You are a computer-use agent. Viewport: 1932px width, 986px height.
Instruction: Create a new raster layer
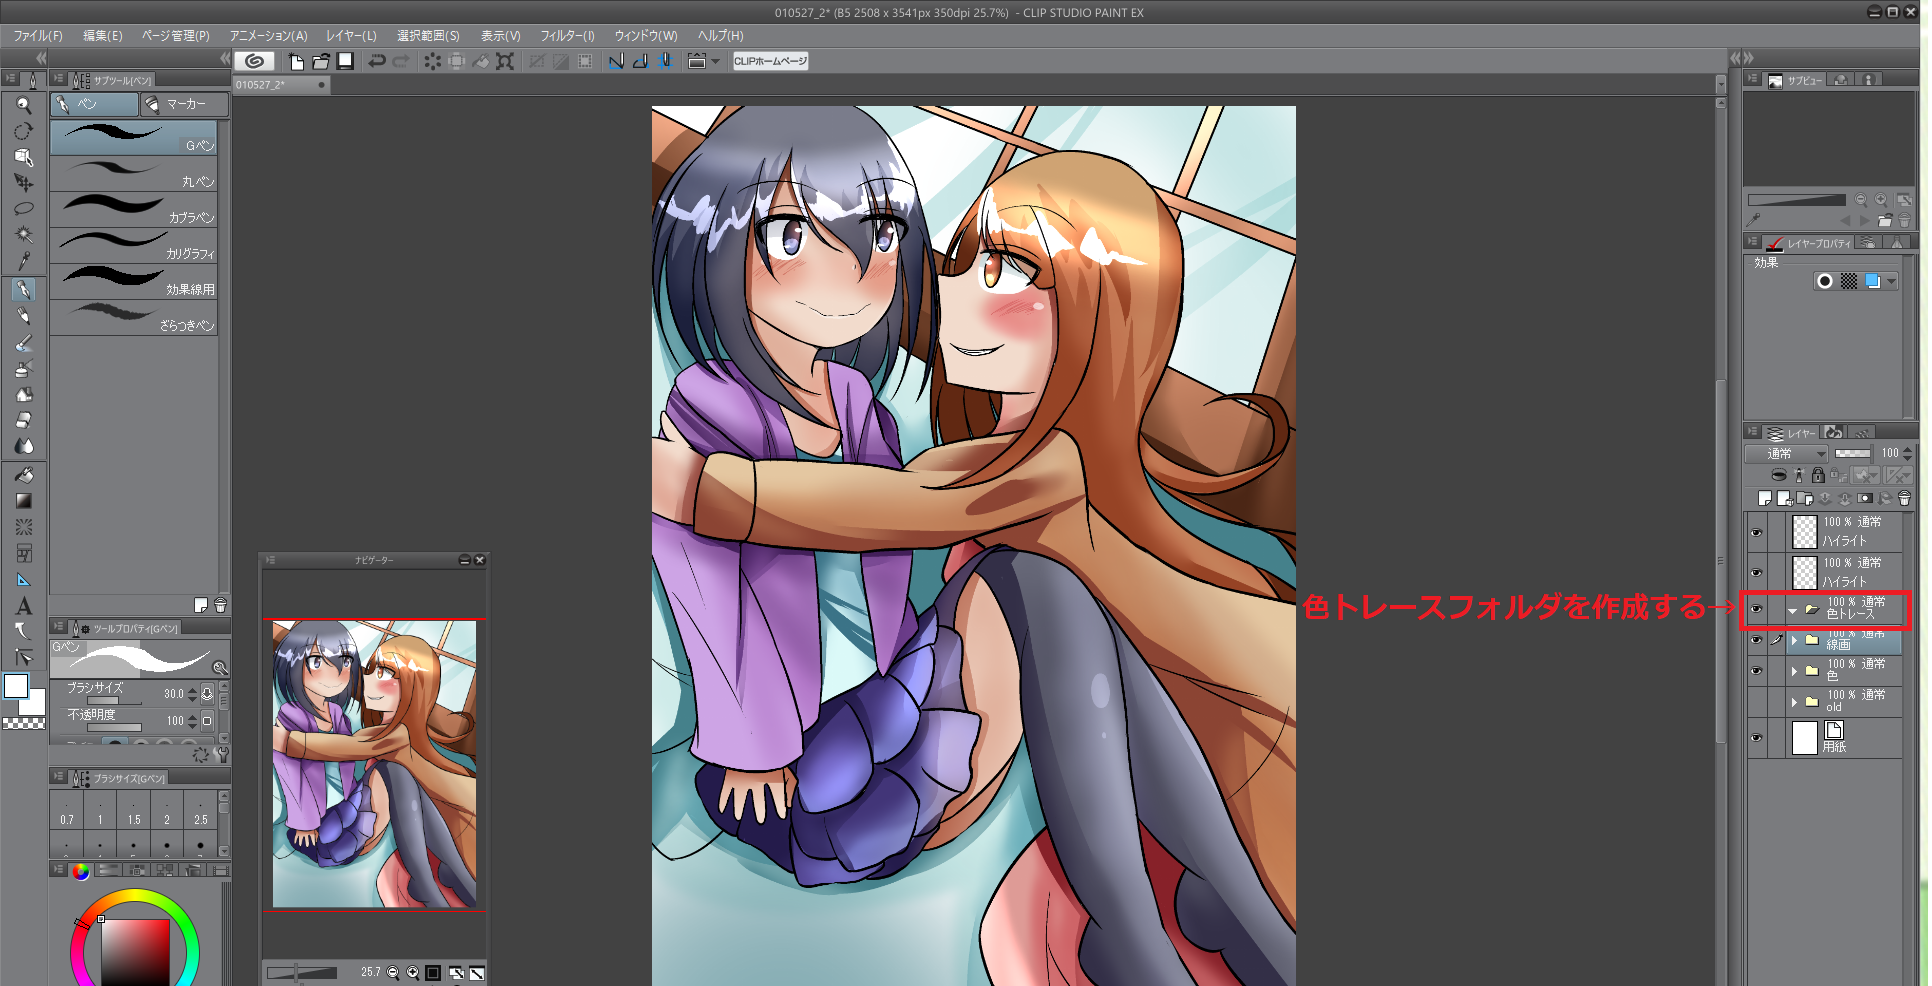(x=1765, y=498)
